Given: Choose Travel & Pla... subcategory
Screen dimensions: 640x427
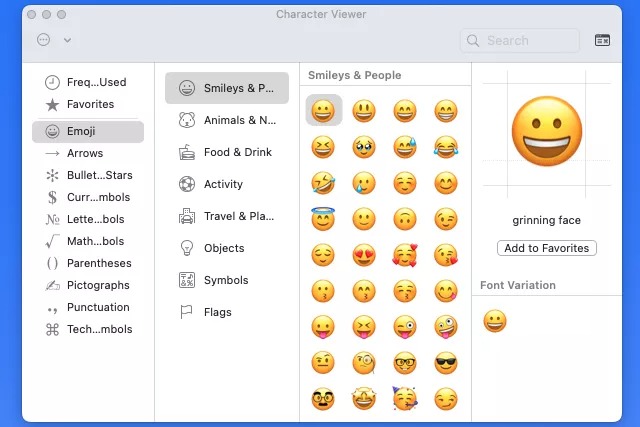Looking at the screenshot, I should click(x=227, y=216).
